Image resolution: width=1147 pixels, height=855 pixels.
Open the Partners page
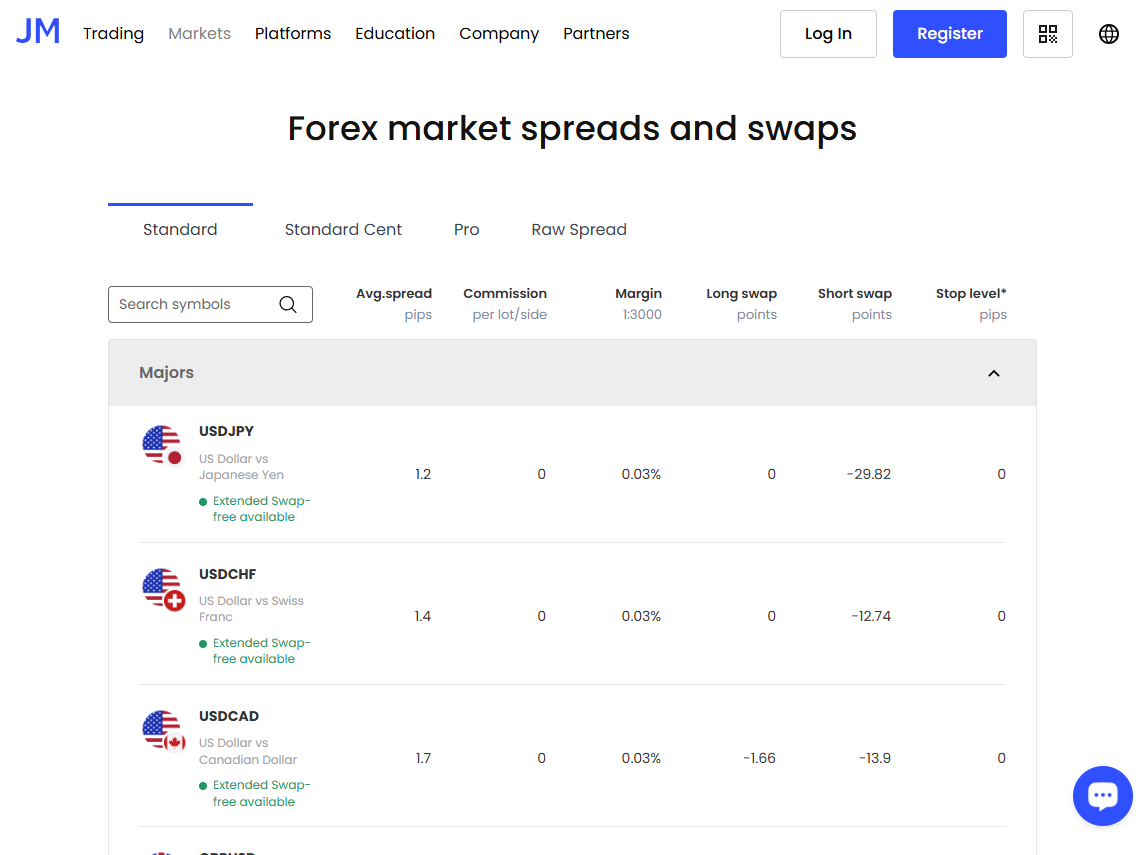596,33
